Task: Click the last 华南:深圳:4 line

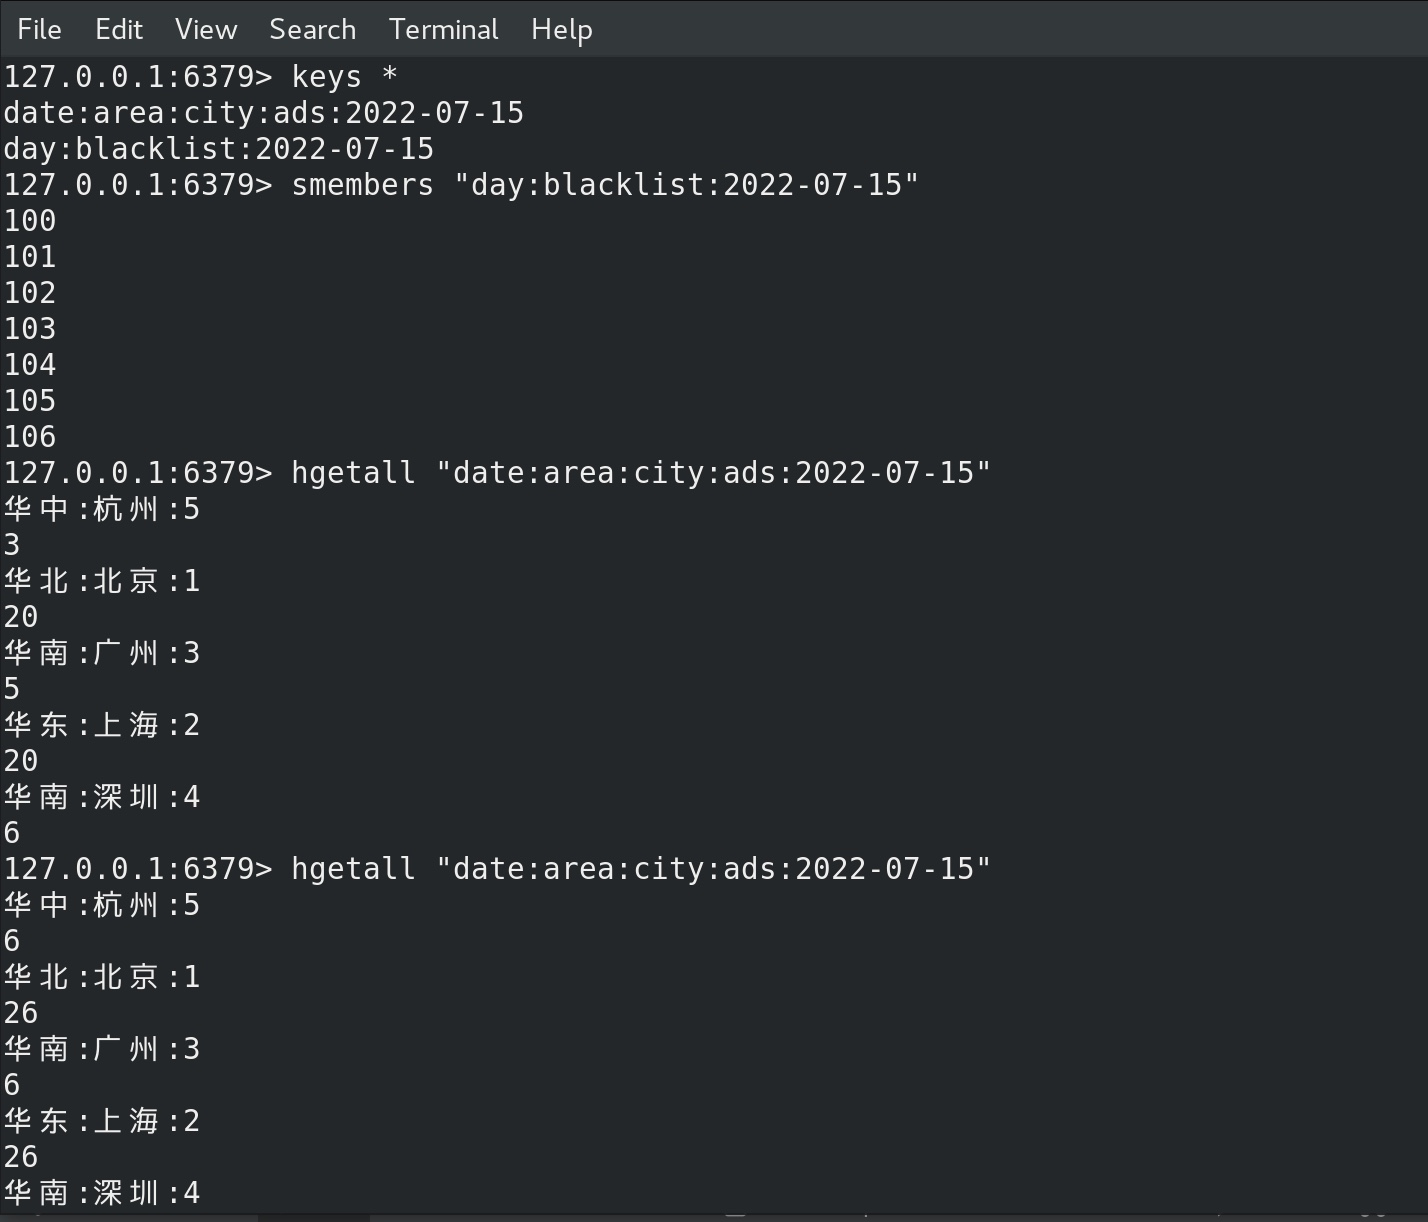Action: coord(102,1193)
